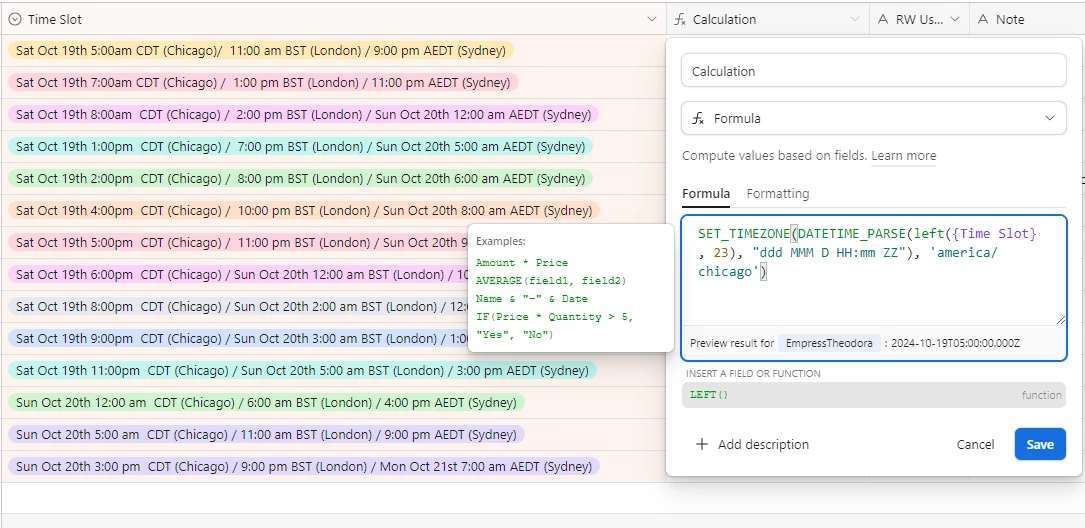This screenshot has height=528, width=1085.
Task: Insert the LEFT() function suggestion
Action: 873,395
